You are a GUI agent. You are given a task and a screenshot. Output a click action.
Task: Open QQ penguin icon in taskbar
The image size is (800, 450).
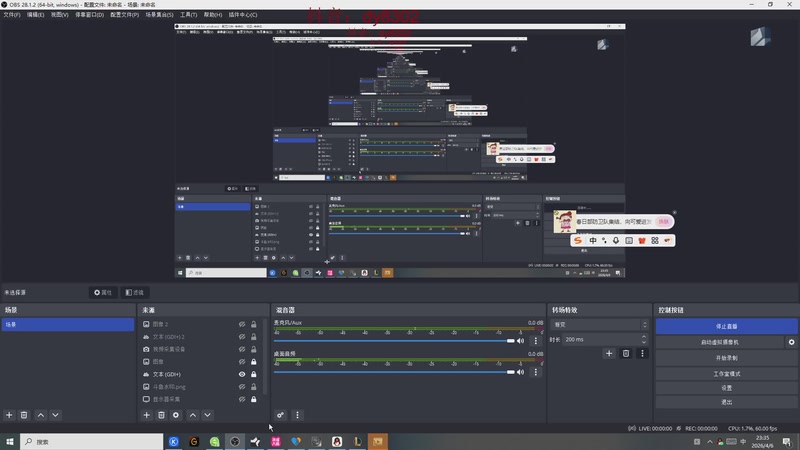337,441
